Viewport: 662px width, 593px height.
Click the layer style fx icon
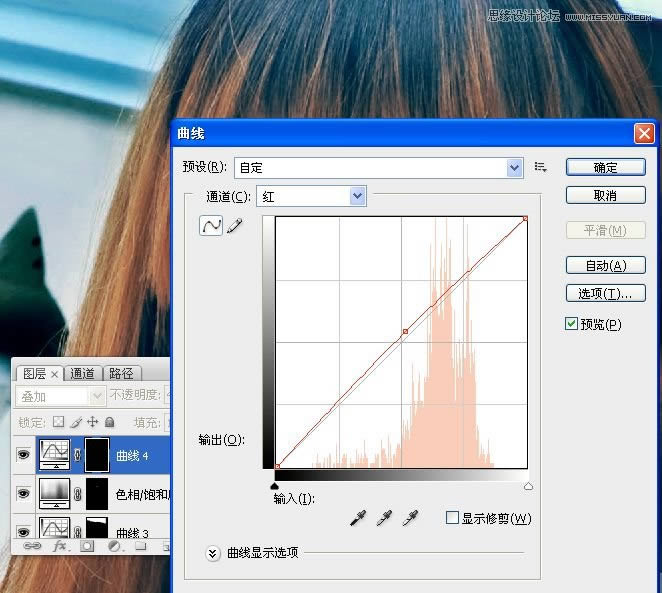pyautogui.click(x=60, y=547)
